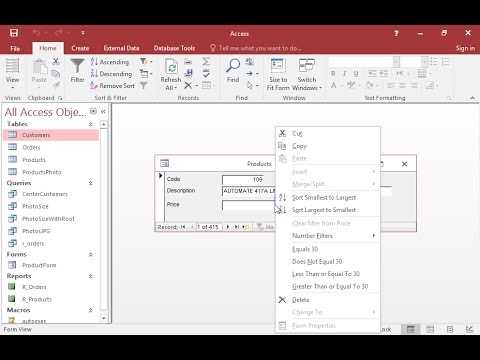Image resolution: width=480 pixels, height=360 pixels.
Task: Switch to the Database Tools tab
Action: 174,48
